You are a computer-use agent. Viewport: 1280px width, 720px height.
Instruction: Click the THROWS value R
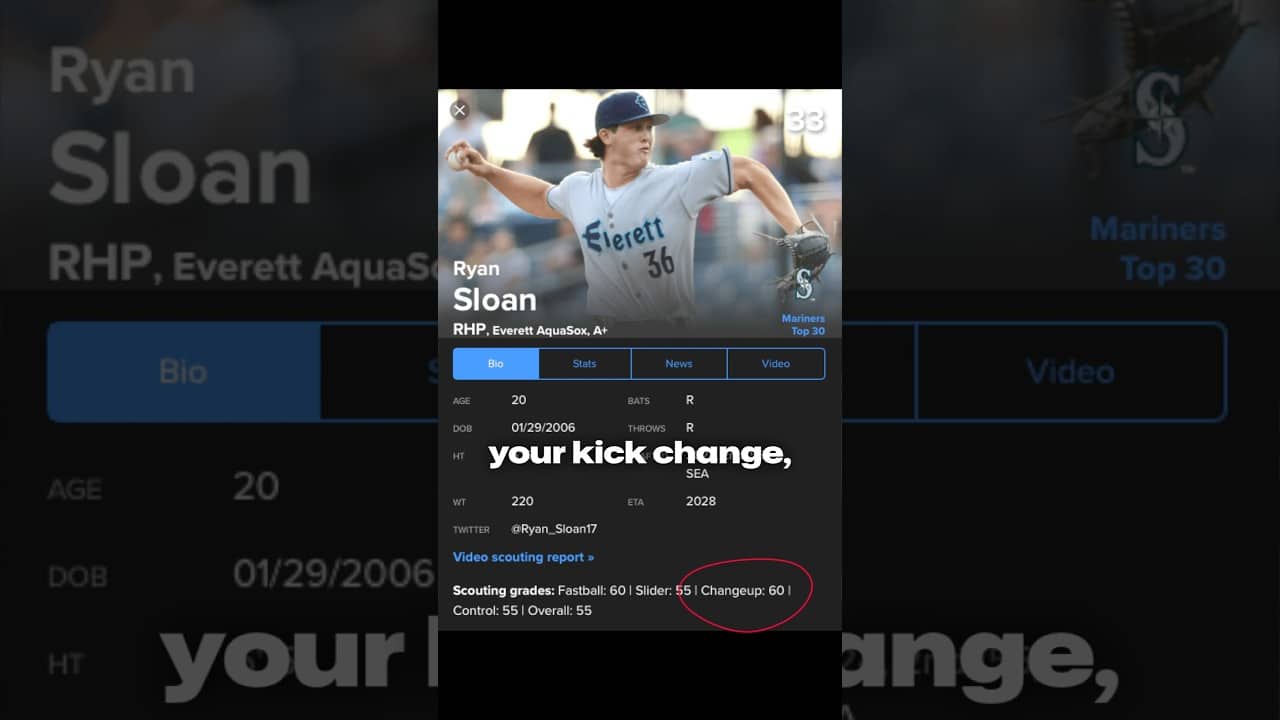[690, 428]
